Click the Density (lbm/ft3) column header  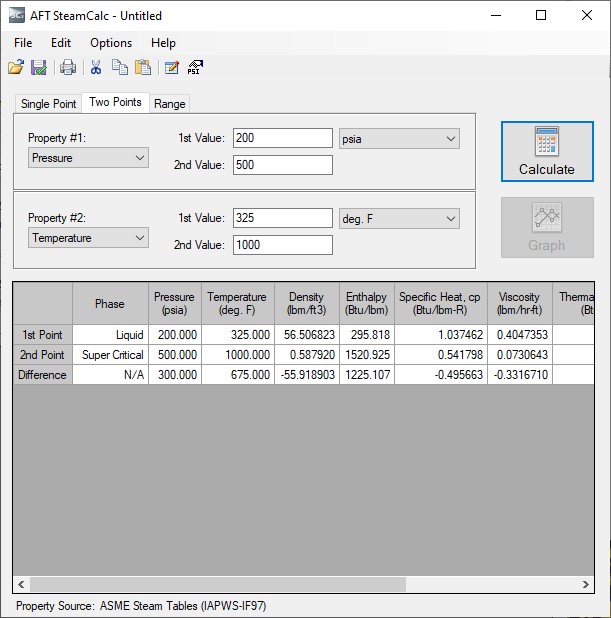[x=307, y=303]
